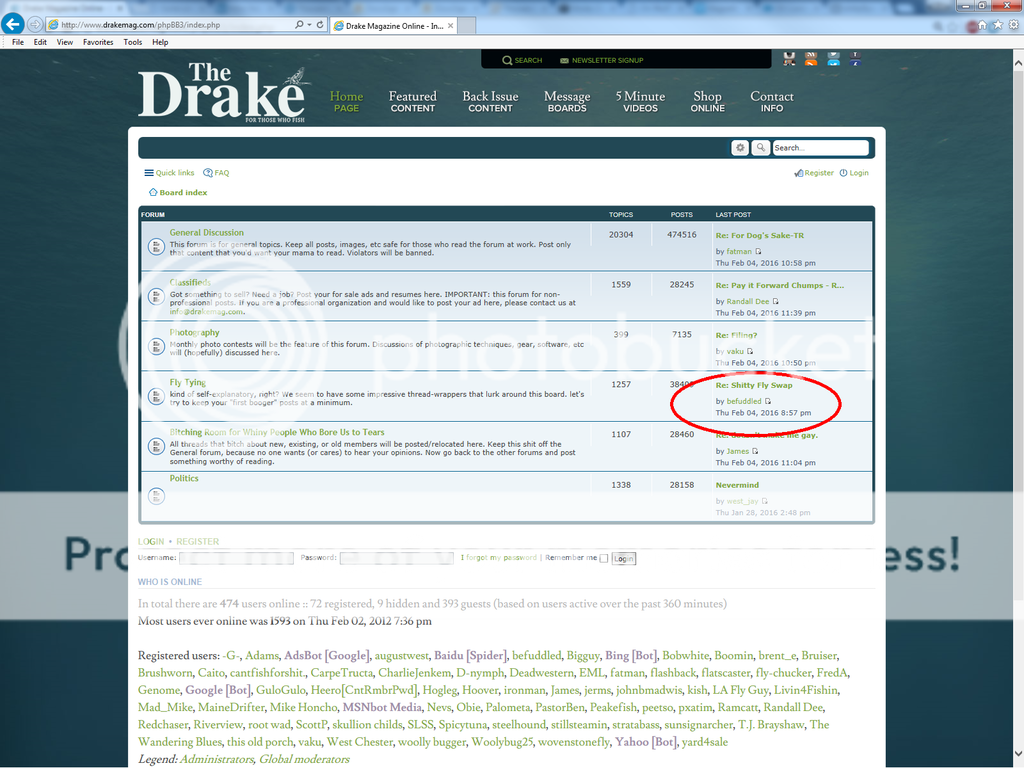
Task: Click the address bar search magnifier icon
Action: (x=298, y=25)
